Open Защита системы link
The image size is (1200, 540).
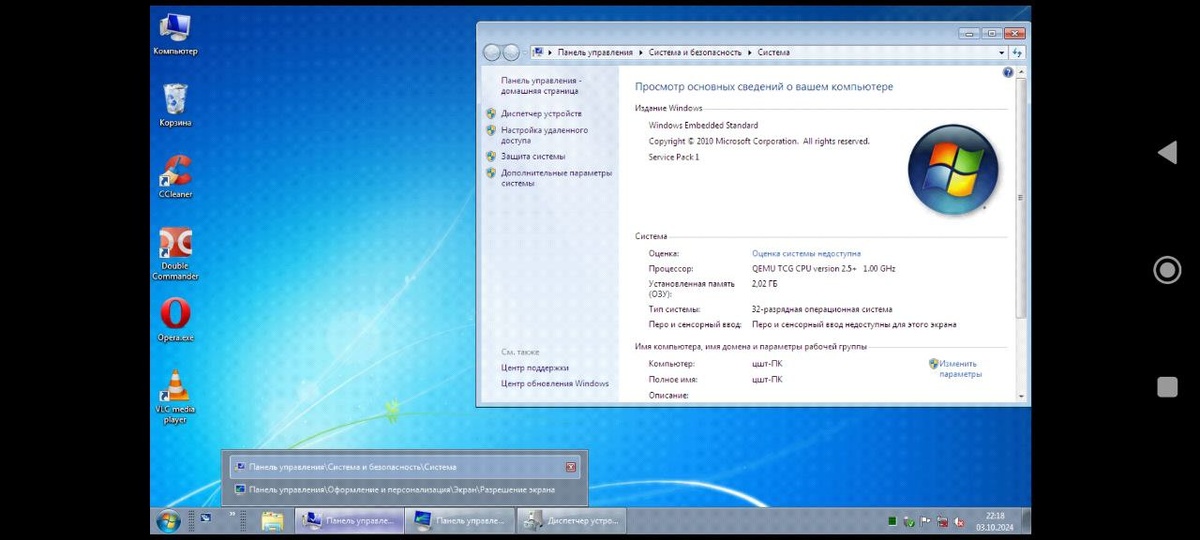(x=533, y=157)
